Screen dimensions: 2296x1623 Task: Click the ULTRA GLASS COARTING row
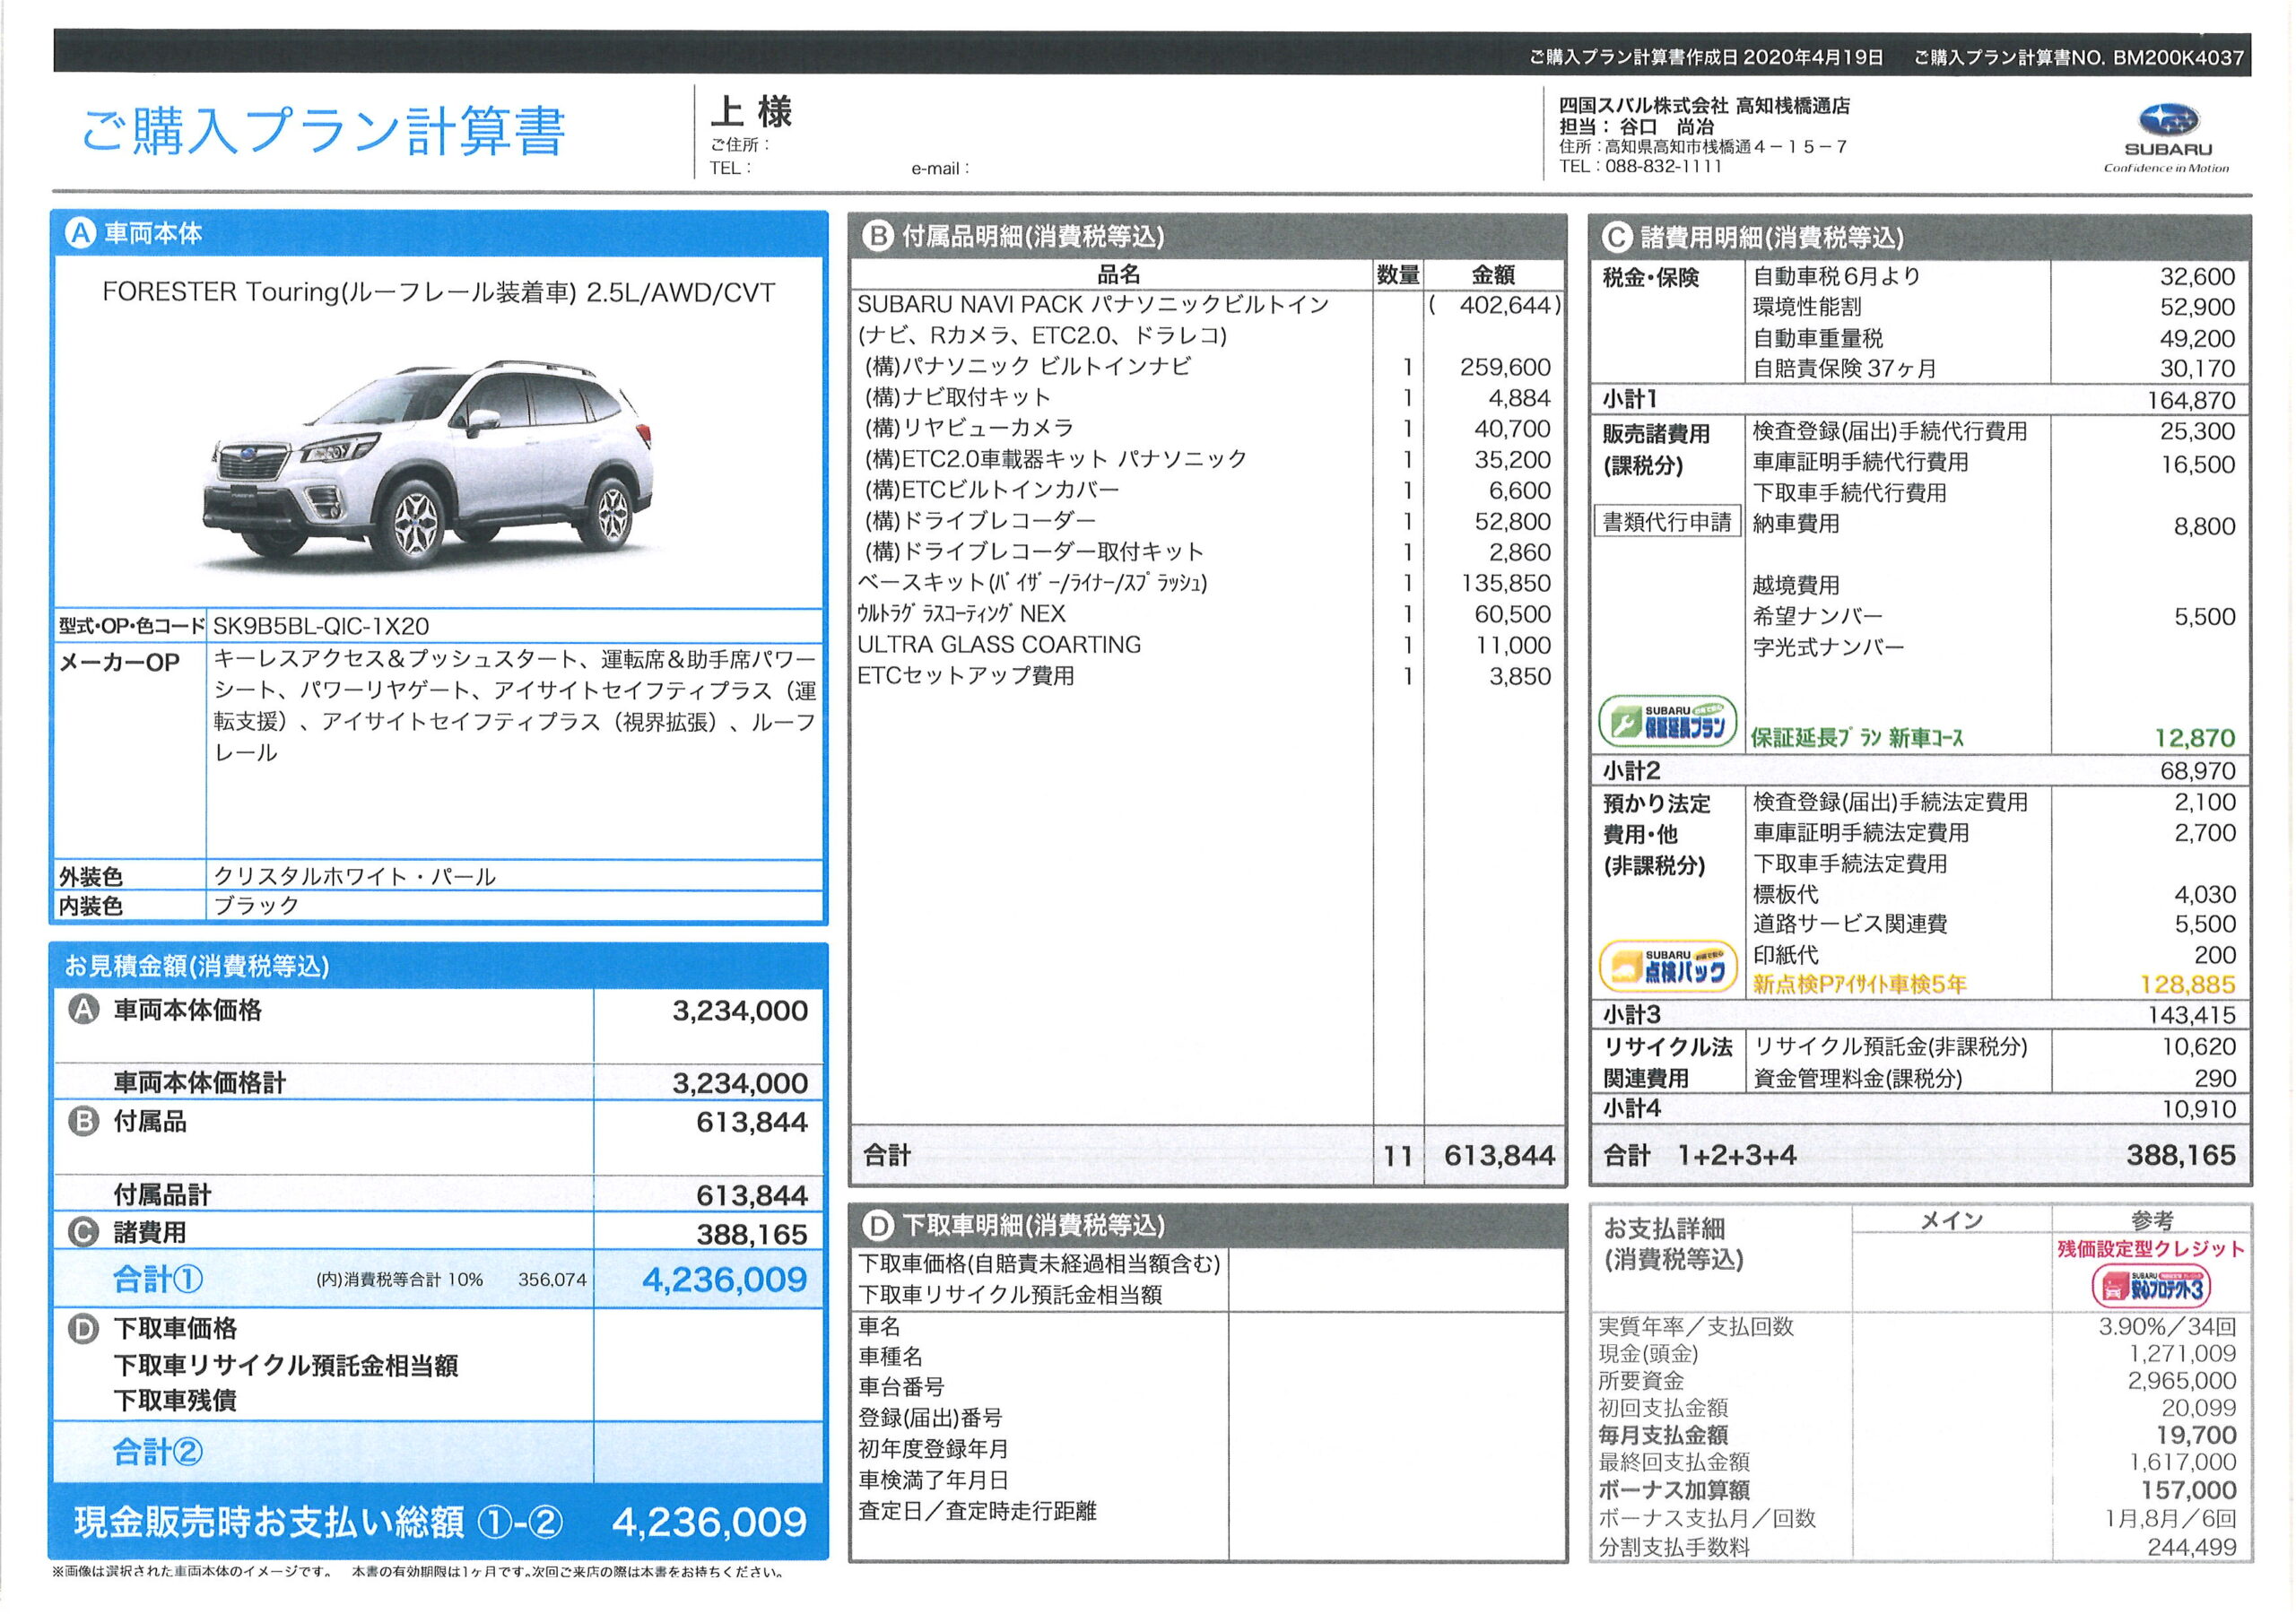[x=1208, y=645]
